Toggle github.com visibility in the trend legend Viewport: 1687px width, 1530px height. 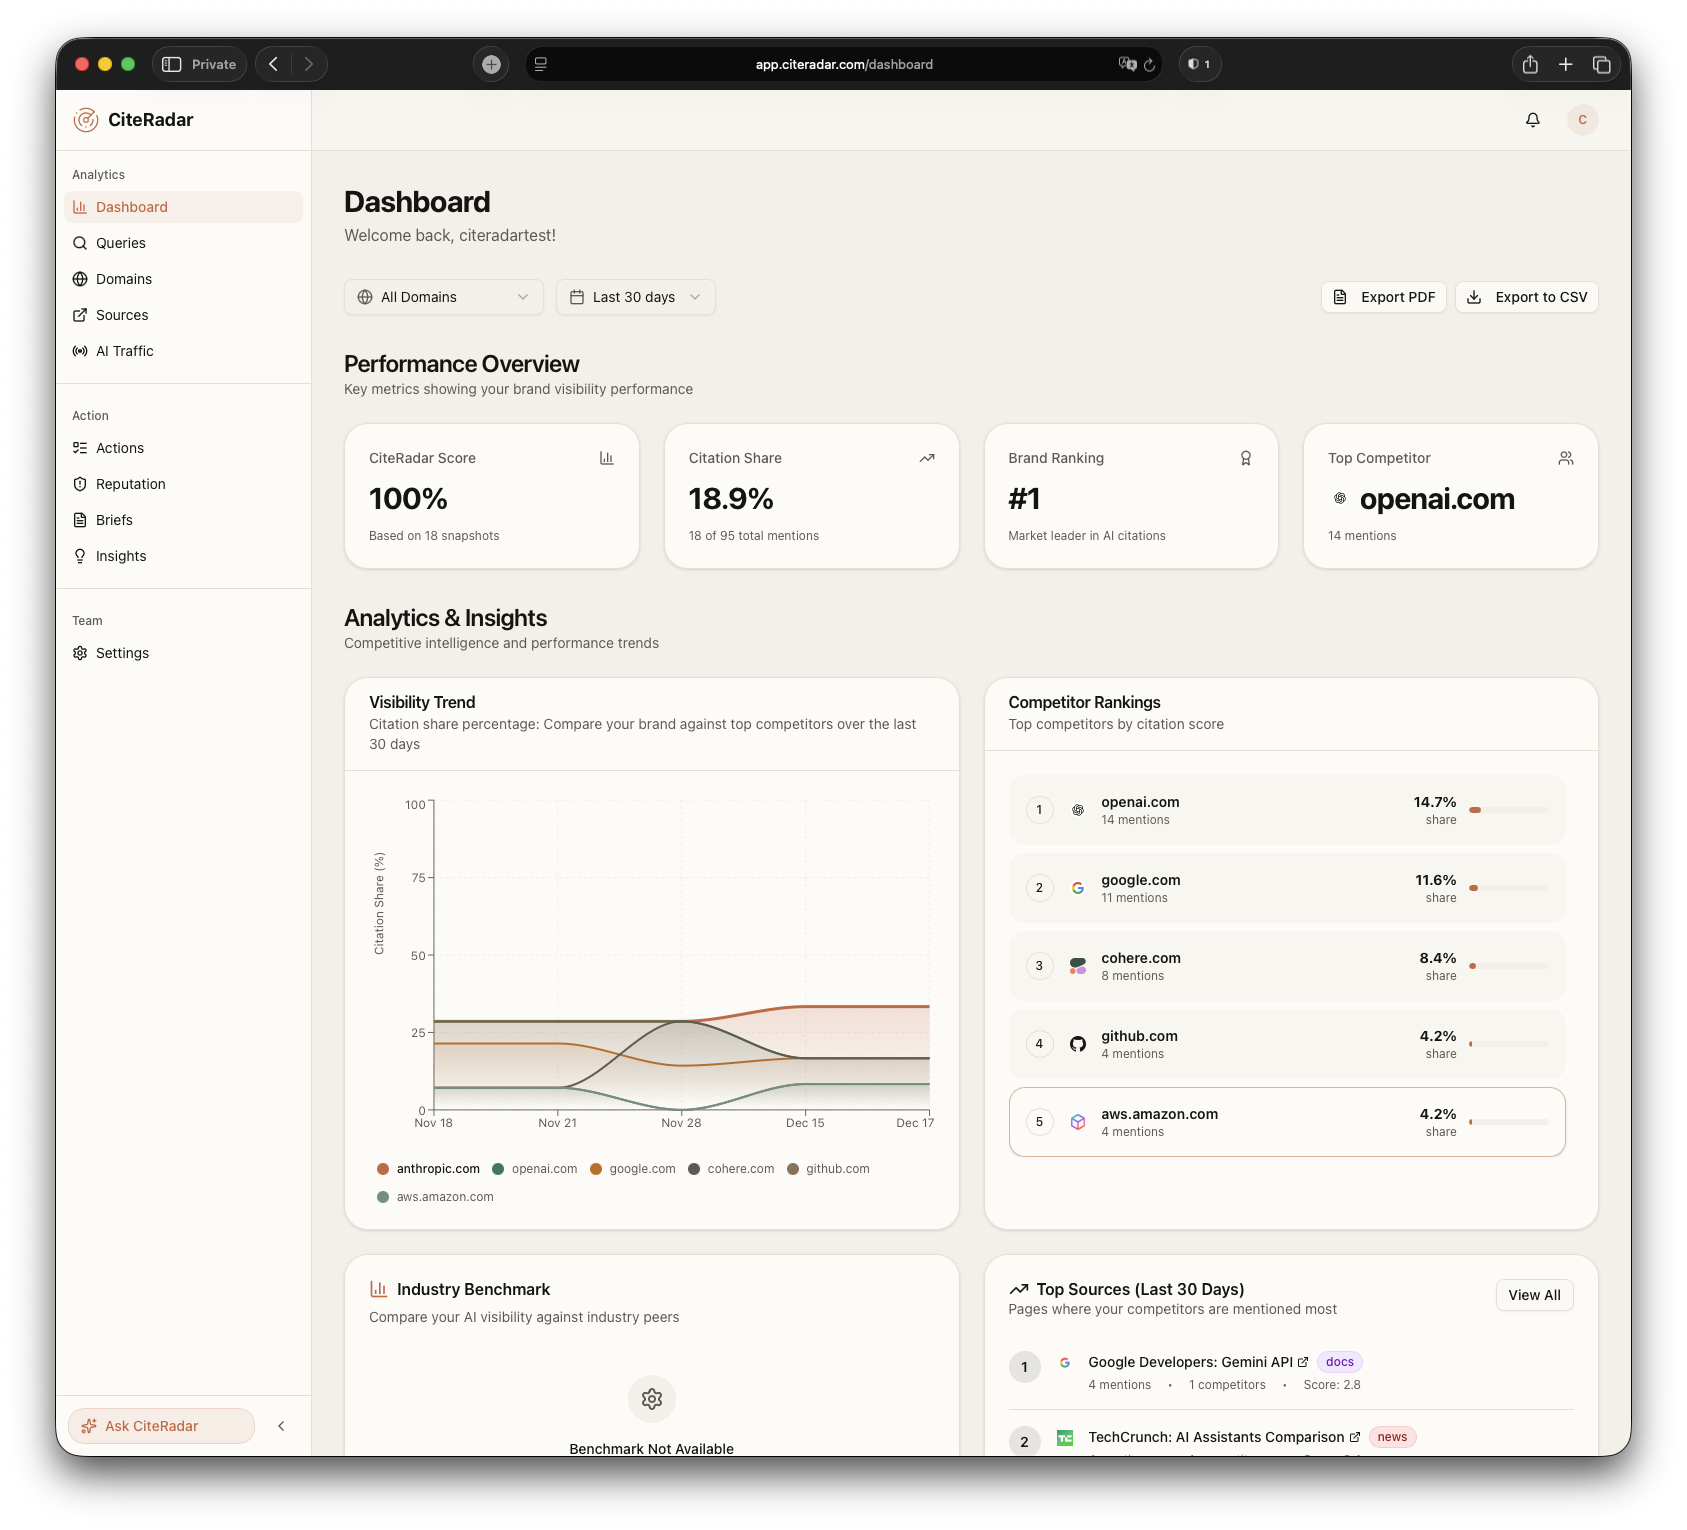838,1168
